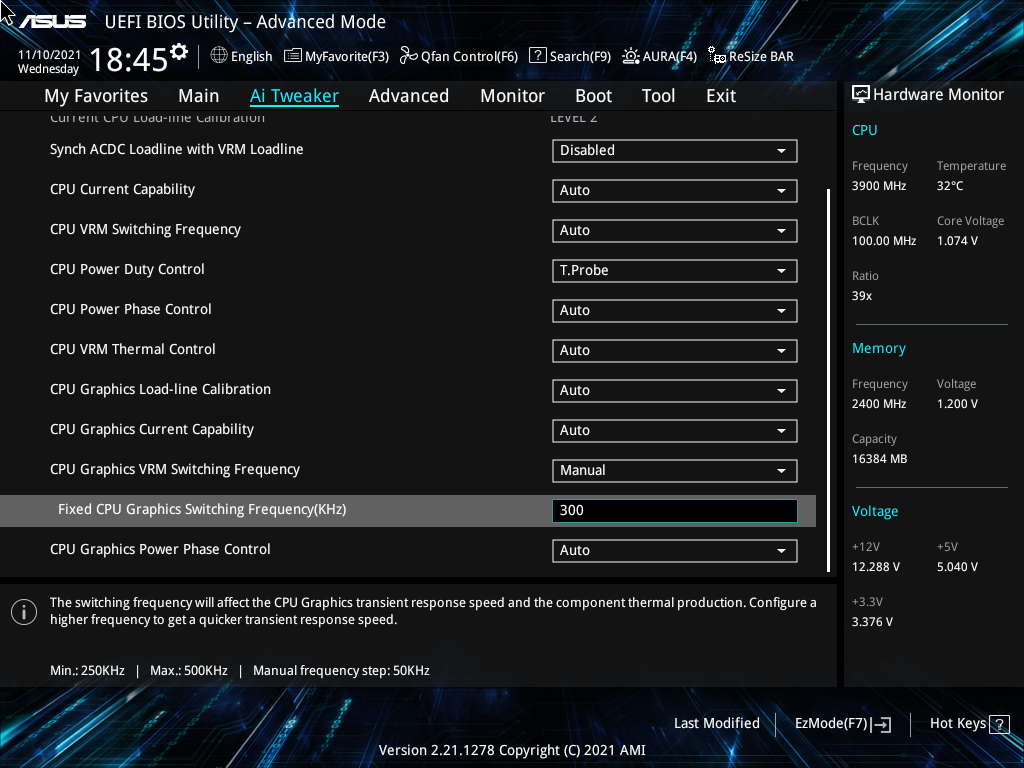Open the MyFavorite(F3) list icon
1024x768 pixels.
click(x=293, y=56)
